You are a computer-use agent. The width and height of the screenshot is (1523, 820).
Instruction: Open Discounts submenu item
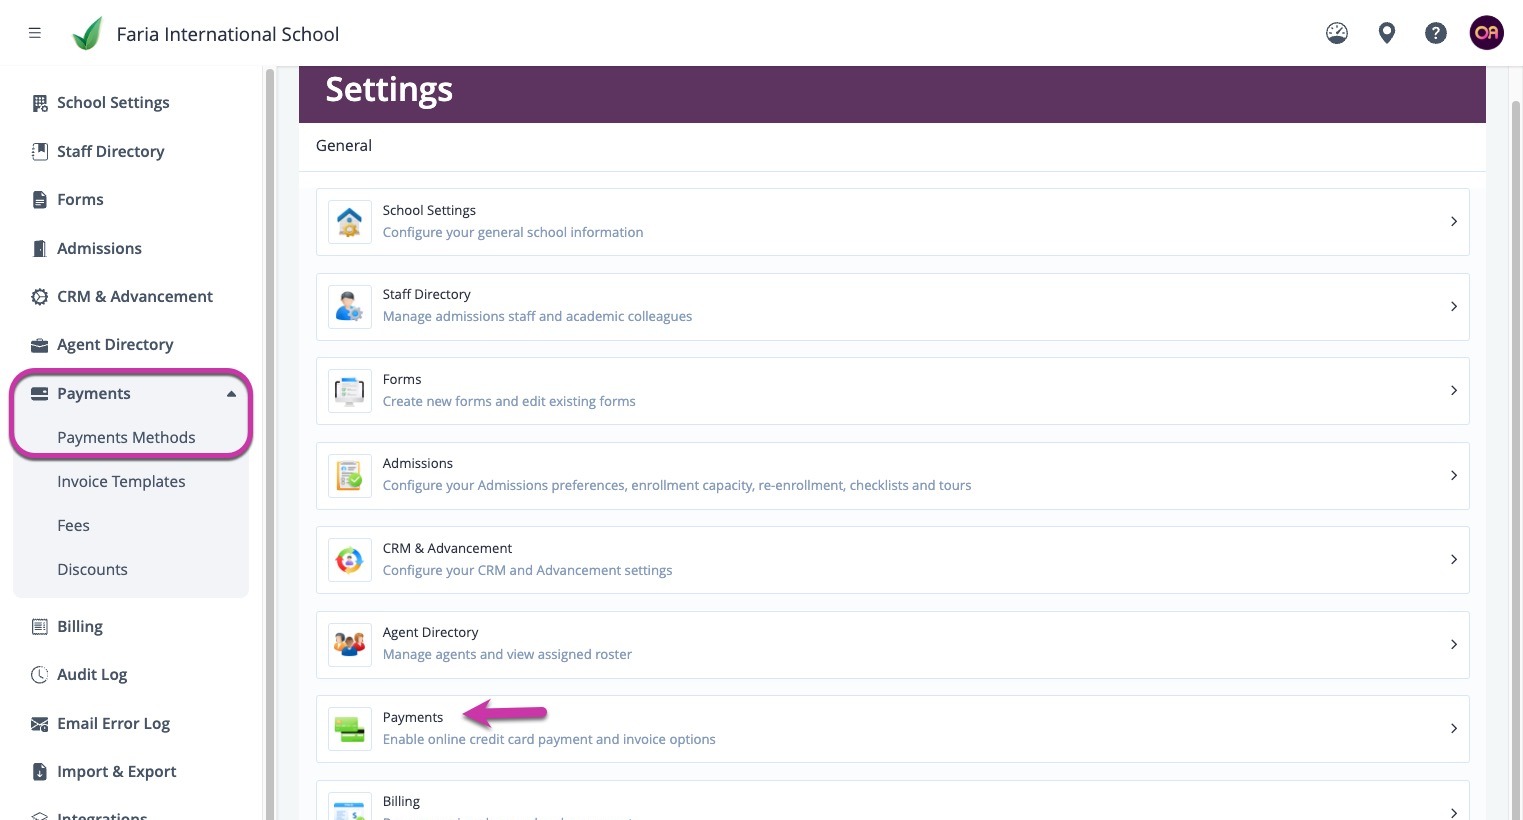click(x=92, y=570)
